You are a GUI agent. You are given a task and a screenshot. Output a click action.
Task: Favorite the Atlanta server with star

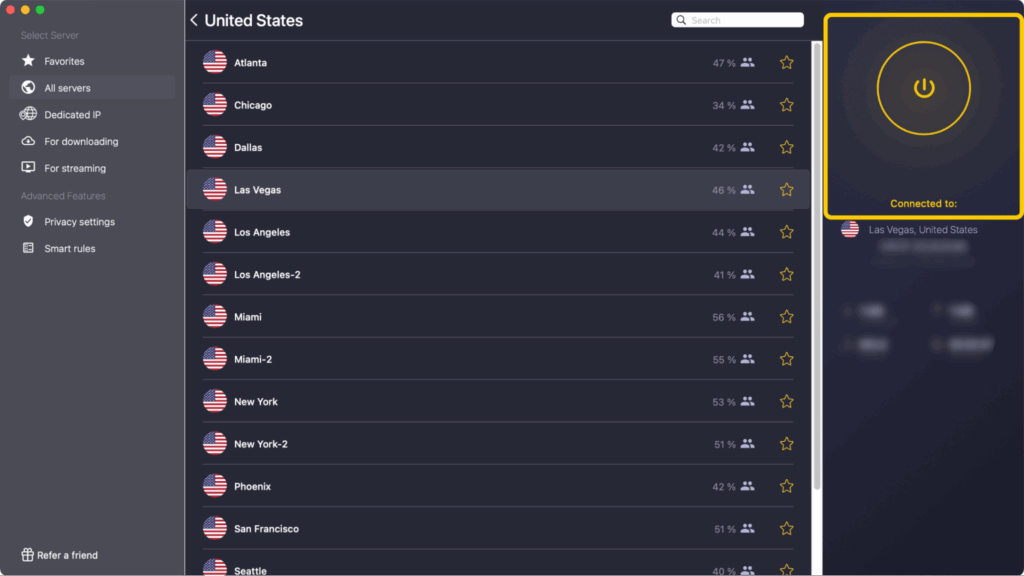click(787, 63)
